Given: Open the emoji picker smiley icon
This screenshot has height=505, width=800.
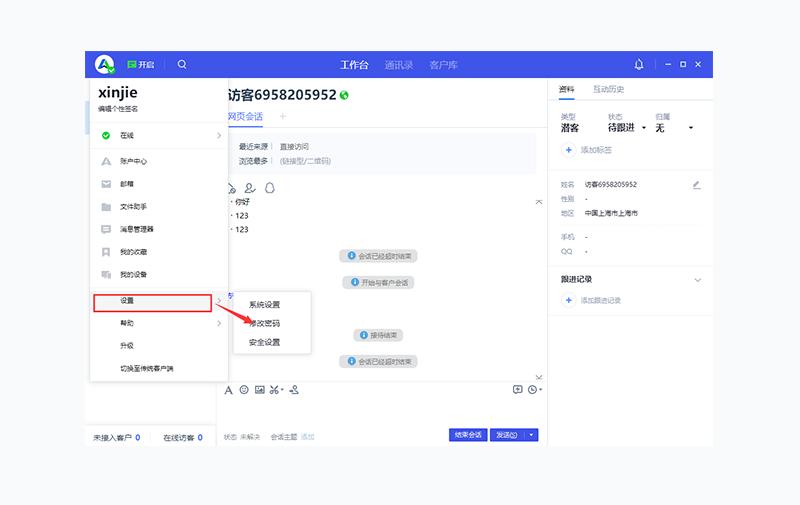Looking at the screenshot, I should tap(244, 390).
